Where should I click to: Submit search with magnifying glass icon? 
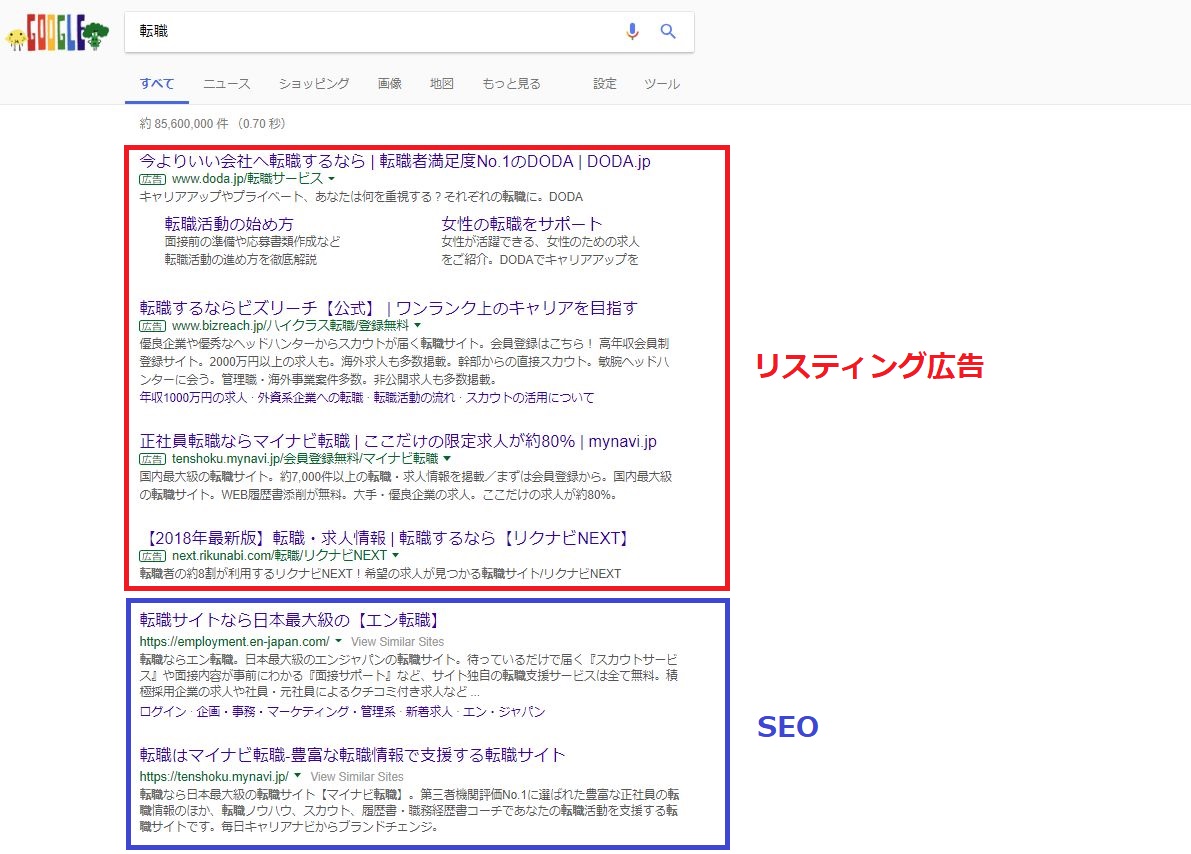[668, 31]
